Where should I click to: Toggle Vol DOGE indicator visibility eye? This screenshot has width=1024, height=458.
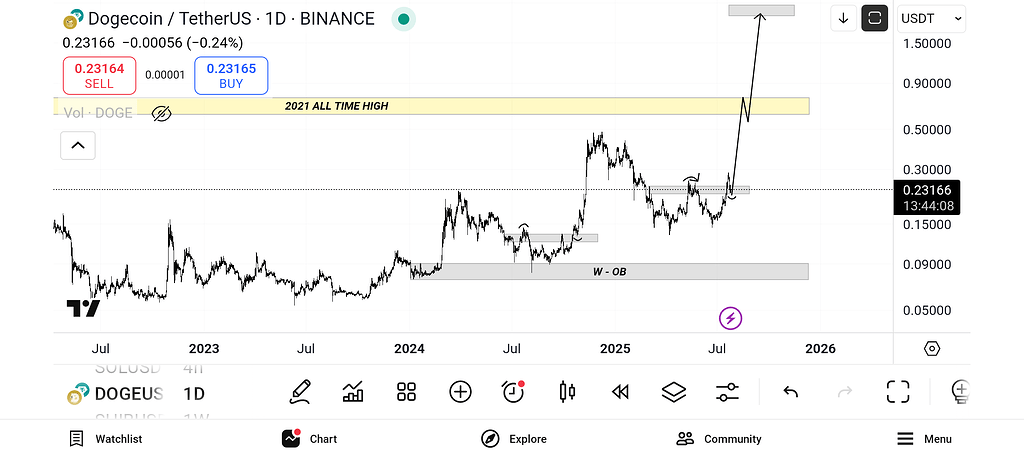(x=161, y=114)
